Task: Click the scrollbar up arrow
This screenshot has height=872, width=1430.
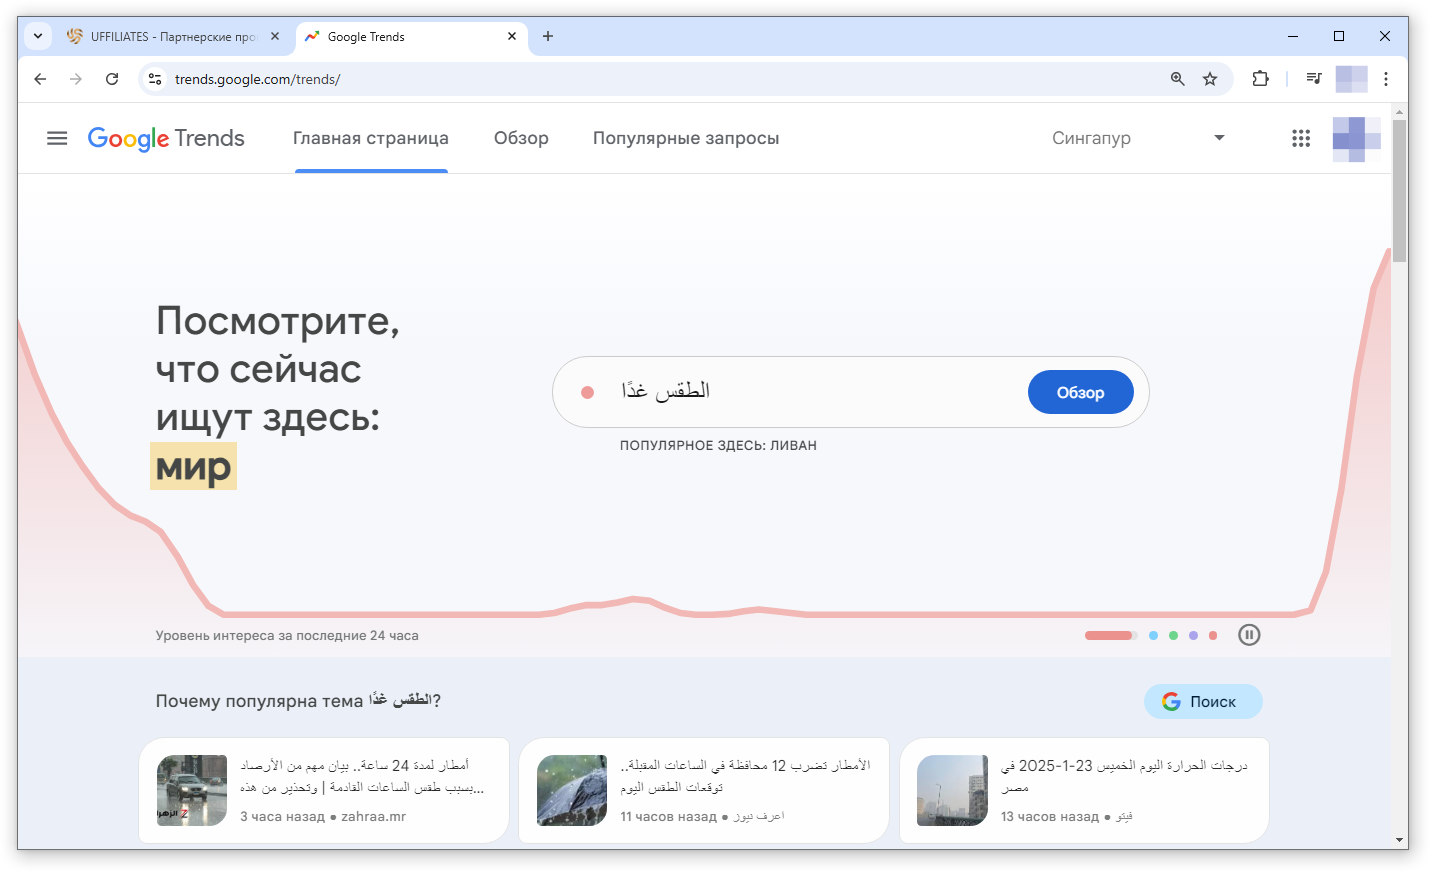Action: coord(1399,111)
